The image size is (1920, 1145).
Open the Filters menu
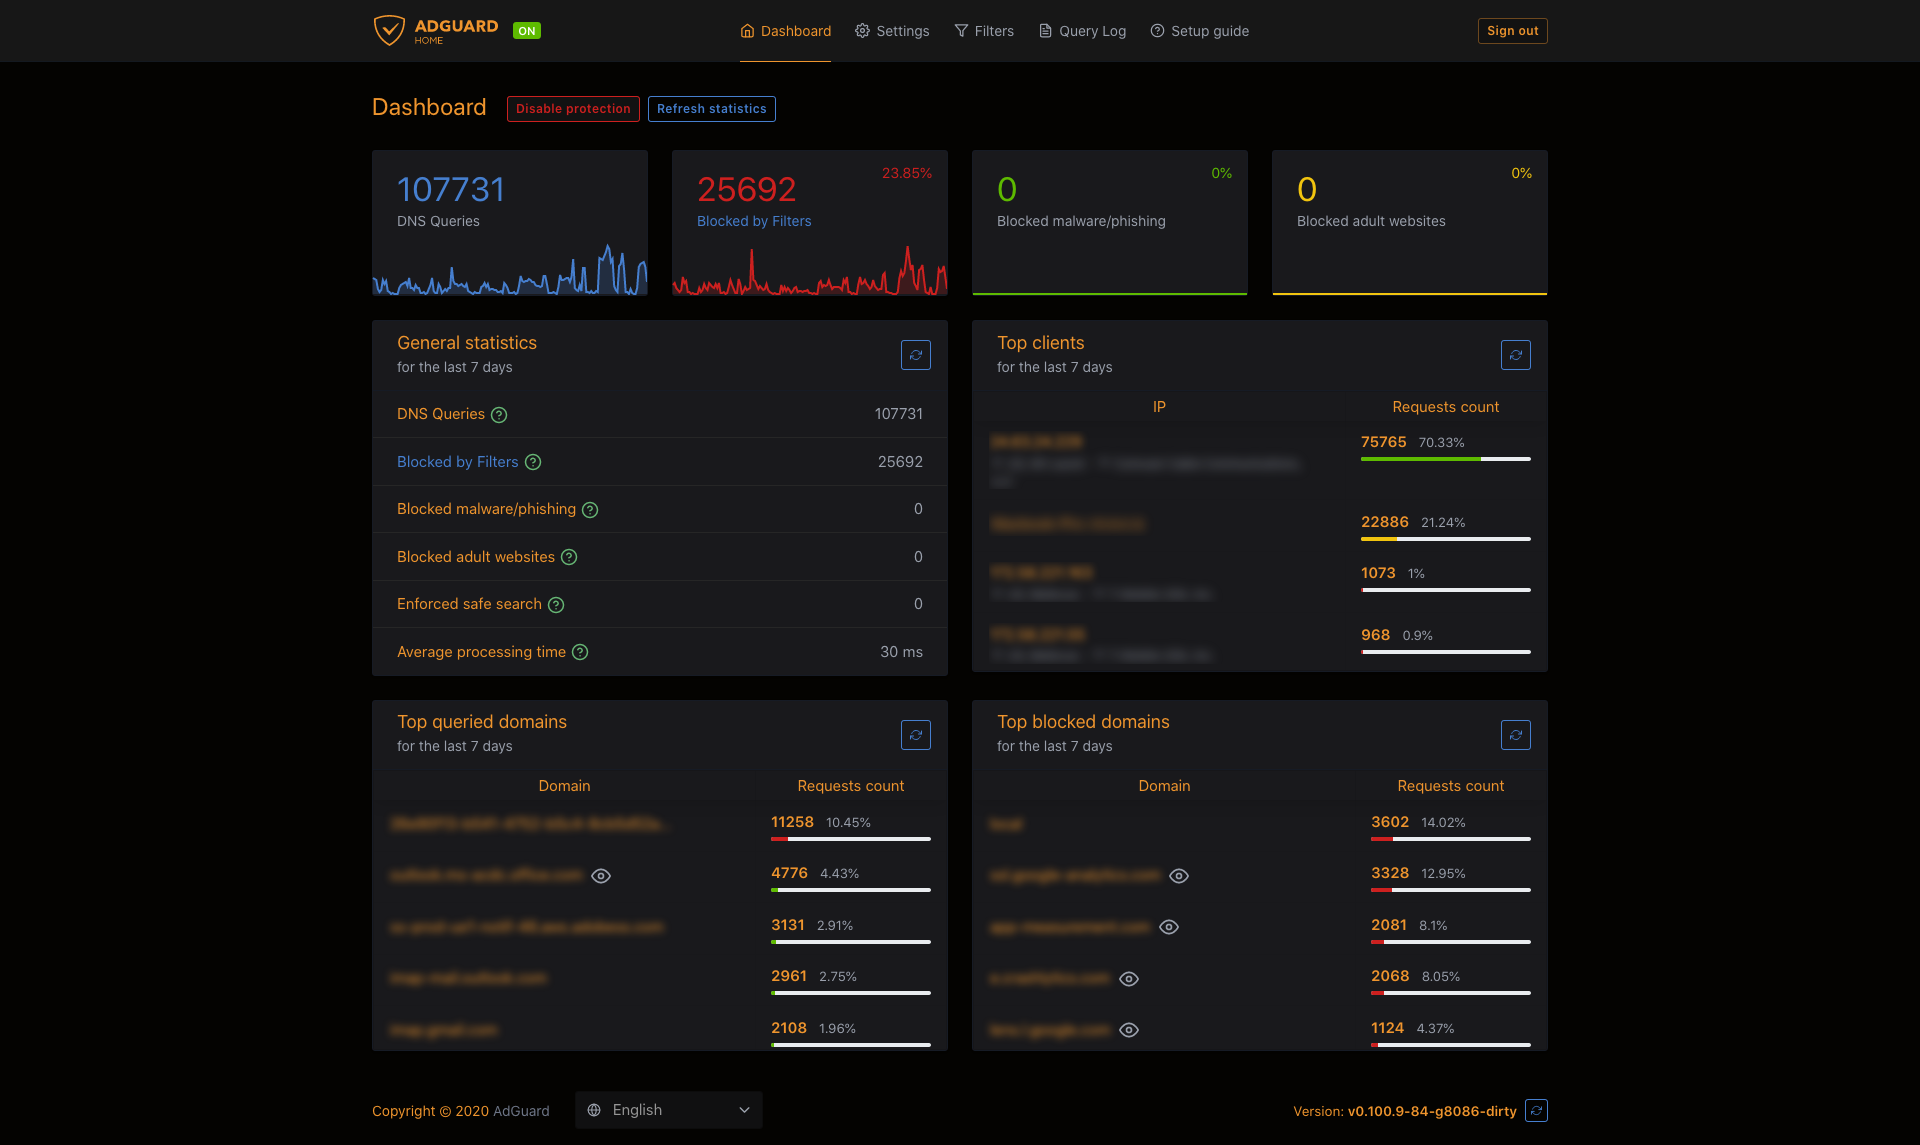[984, 31]
